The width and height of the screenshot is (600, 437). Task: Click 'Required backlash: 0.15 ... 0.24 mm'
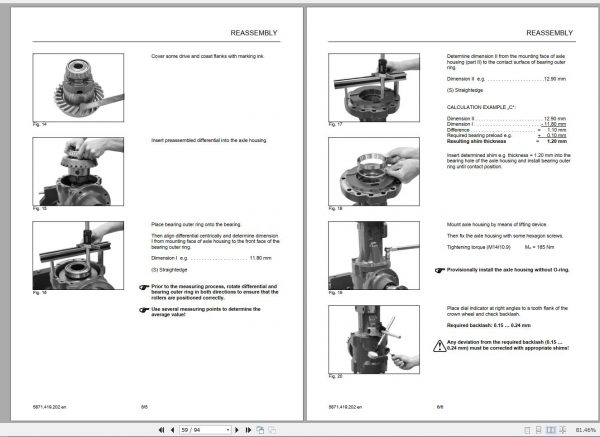coord(489,325)
